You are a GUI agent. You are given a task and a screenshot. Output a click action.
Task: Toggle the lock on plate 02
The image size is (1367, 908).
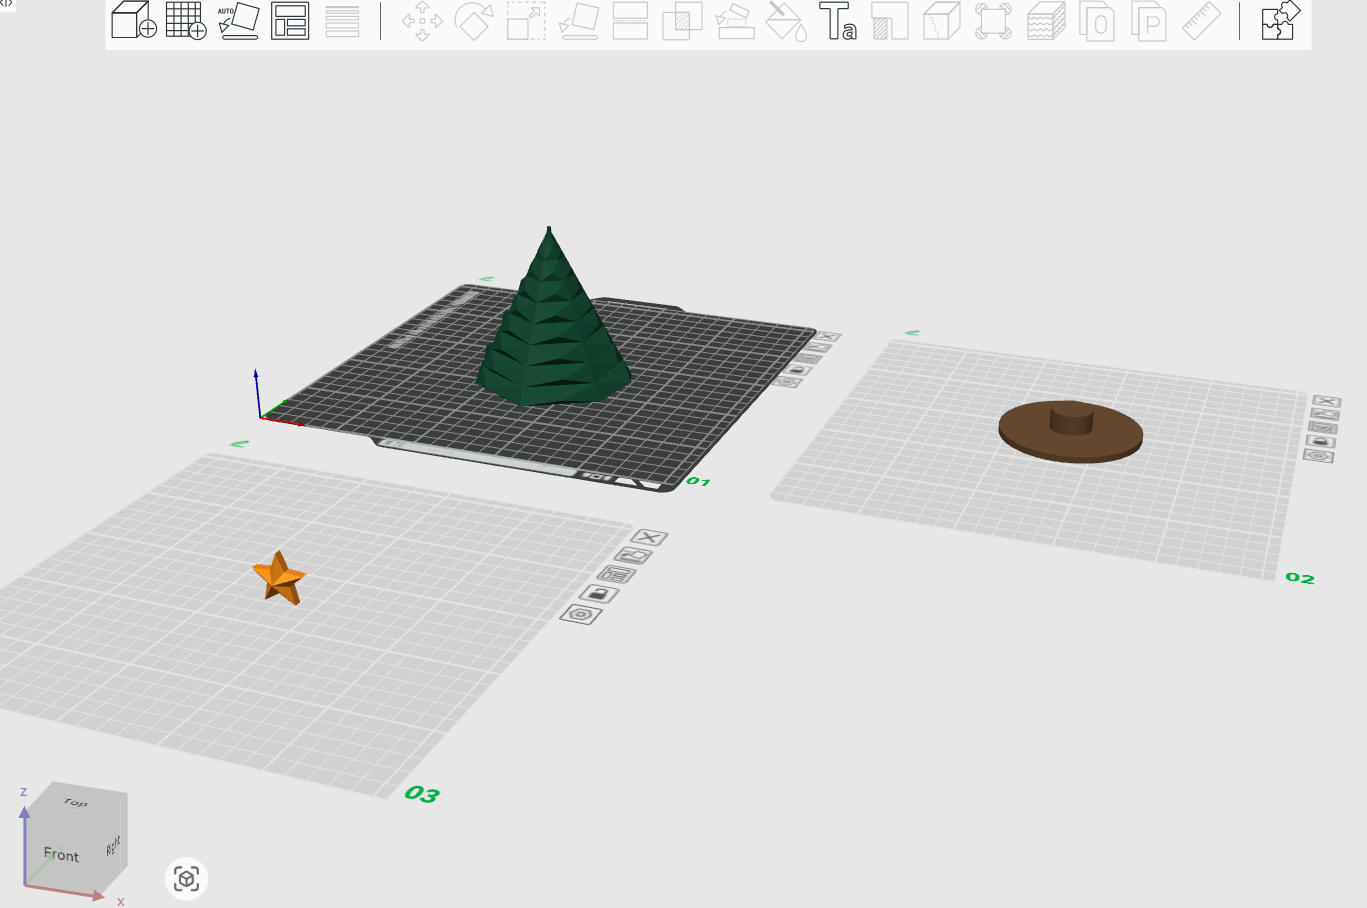tap(1321, 441)
